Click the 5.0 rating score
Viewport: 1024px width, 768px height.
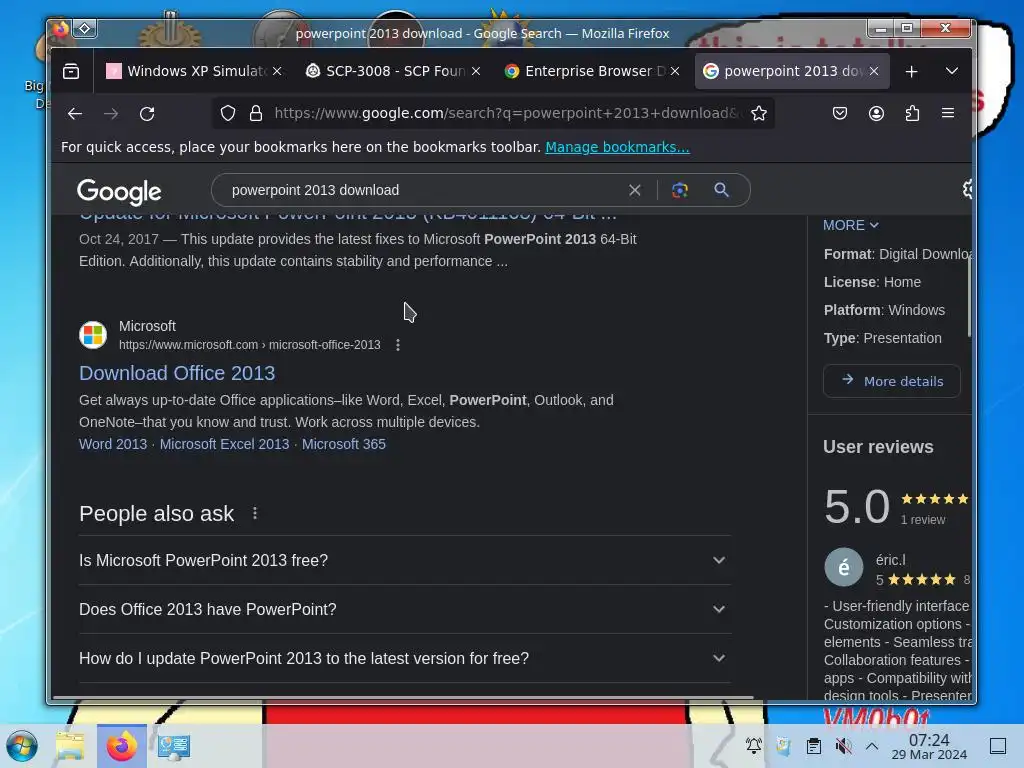(x=857, y=506)
